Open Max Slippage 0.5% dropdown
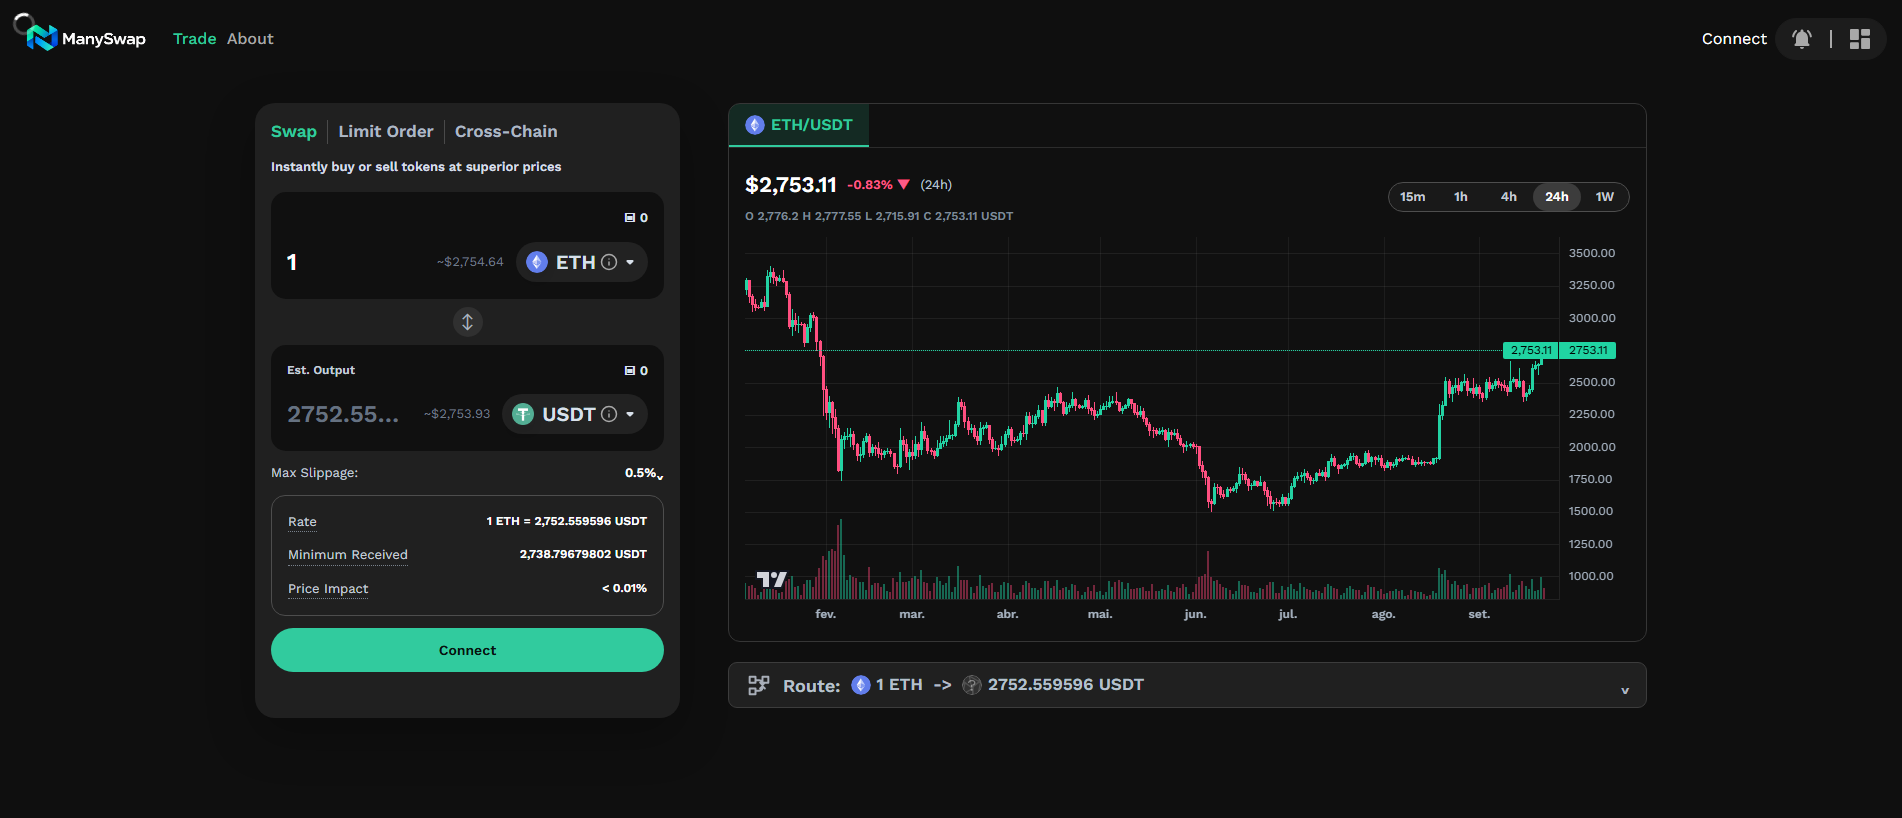Image resolution: width=1902 pixels, height=818 pixels. [644, 473]
